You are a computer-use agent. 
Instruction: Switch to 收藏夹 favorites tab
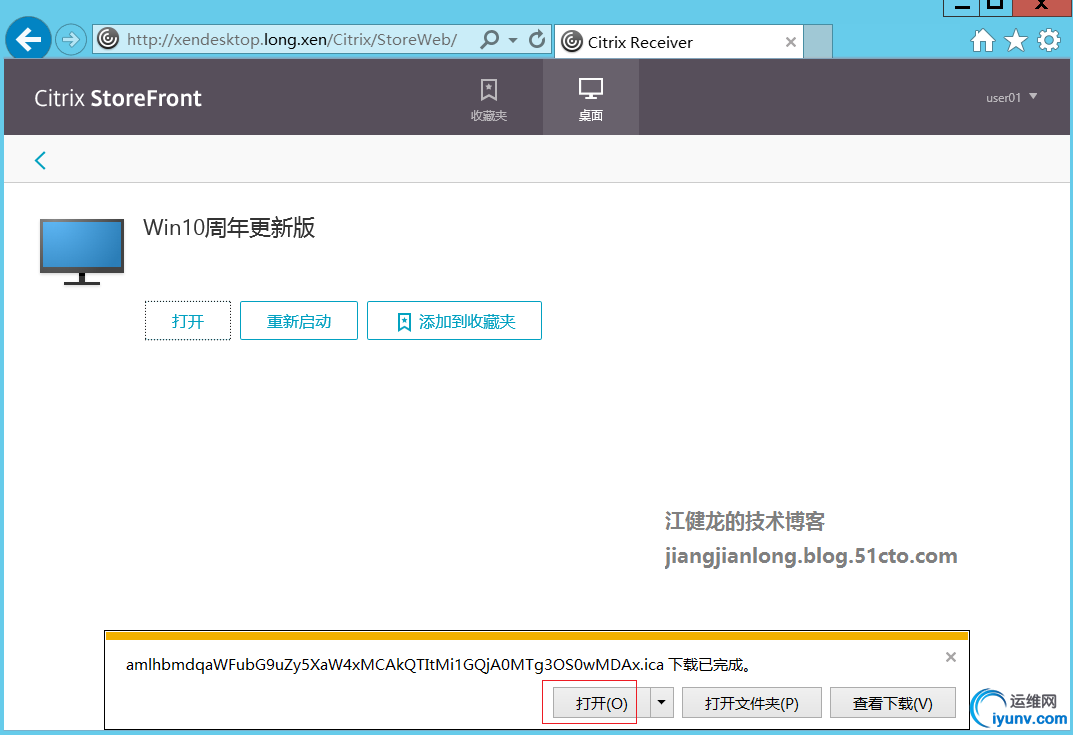489,99
